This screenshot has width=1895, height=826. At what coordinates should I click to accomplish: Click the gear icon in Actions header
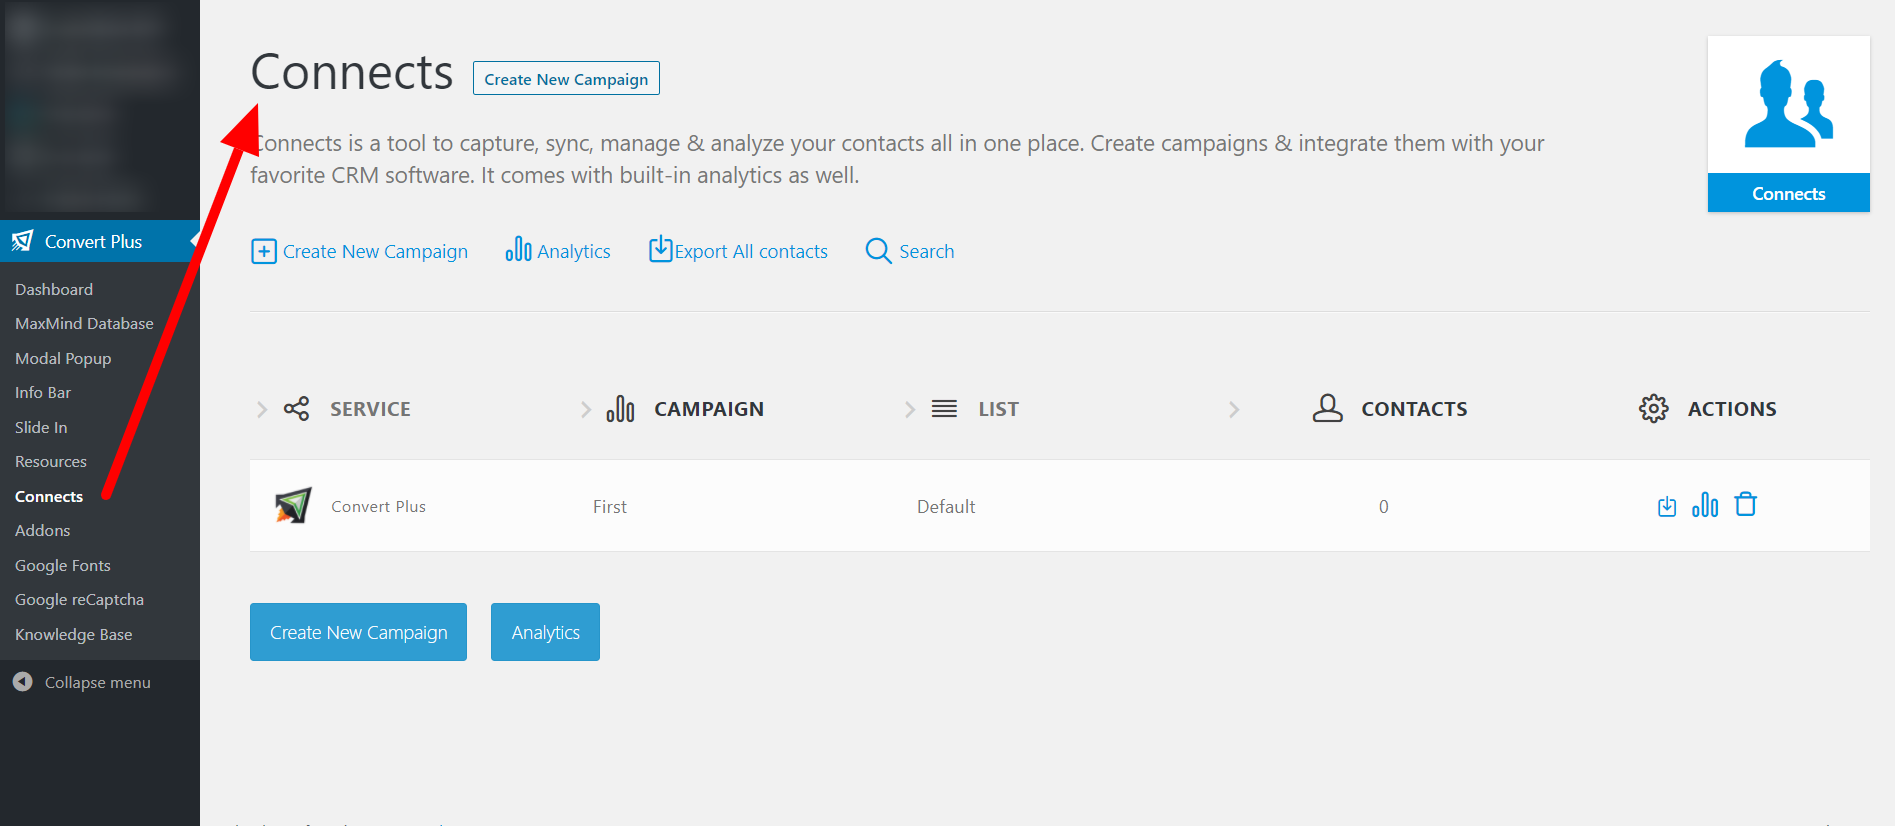click(1654, 408)
